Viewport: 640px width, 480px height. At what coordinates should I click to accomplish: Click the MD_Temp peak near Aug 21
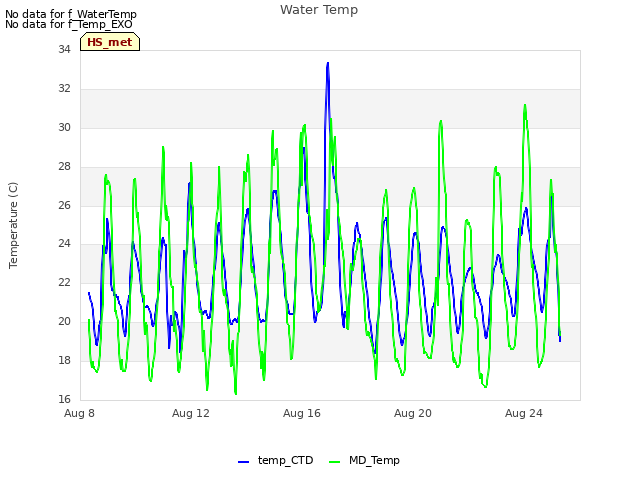(x=441, y=121)
